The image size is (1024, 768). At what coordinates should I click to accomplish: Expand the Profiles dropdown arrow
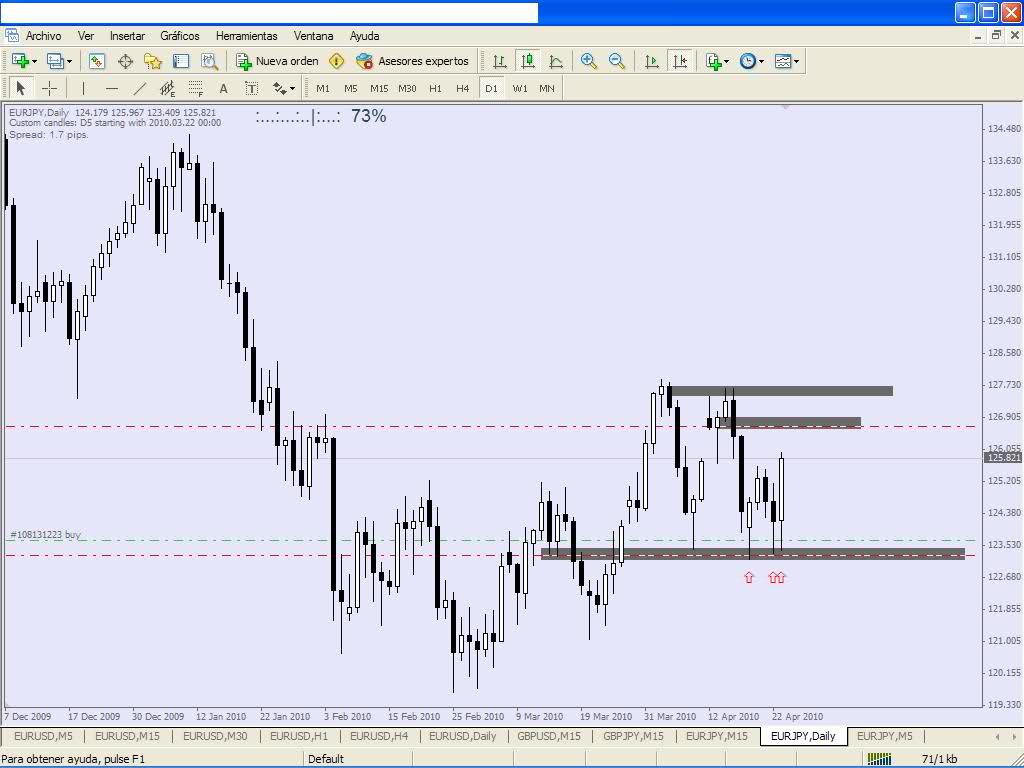pos(69,61)
